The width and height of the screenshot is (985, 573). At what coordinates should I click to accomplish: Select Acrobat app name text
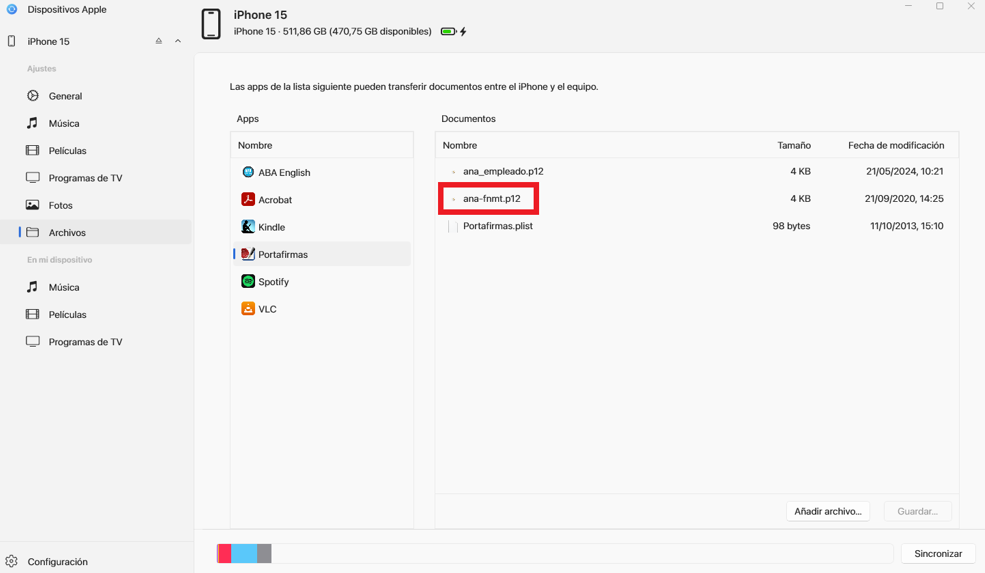point(275,200)
